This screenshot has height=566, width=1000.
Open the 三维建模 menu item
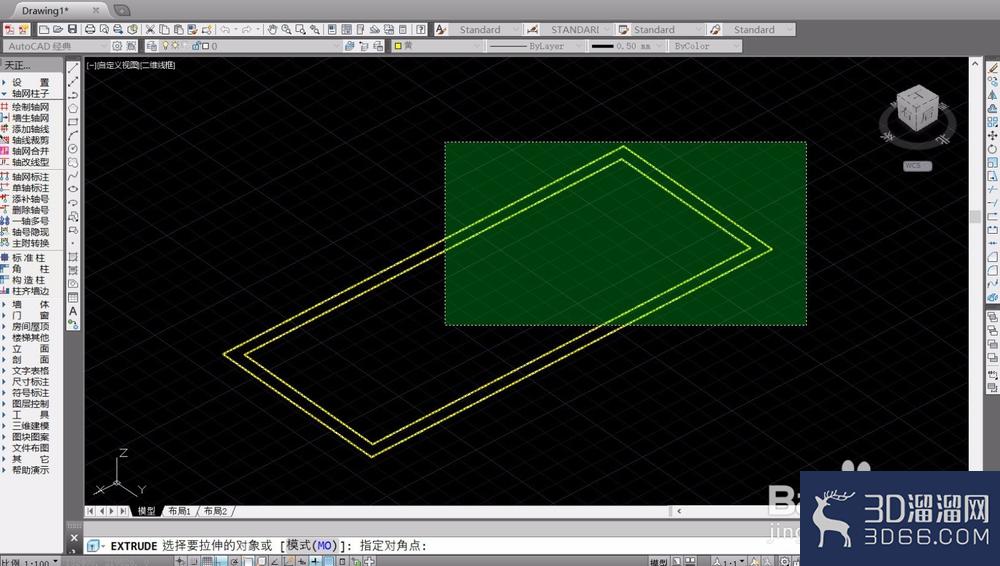click(x=31, y=426)
